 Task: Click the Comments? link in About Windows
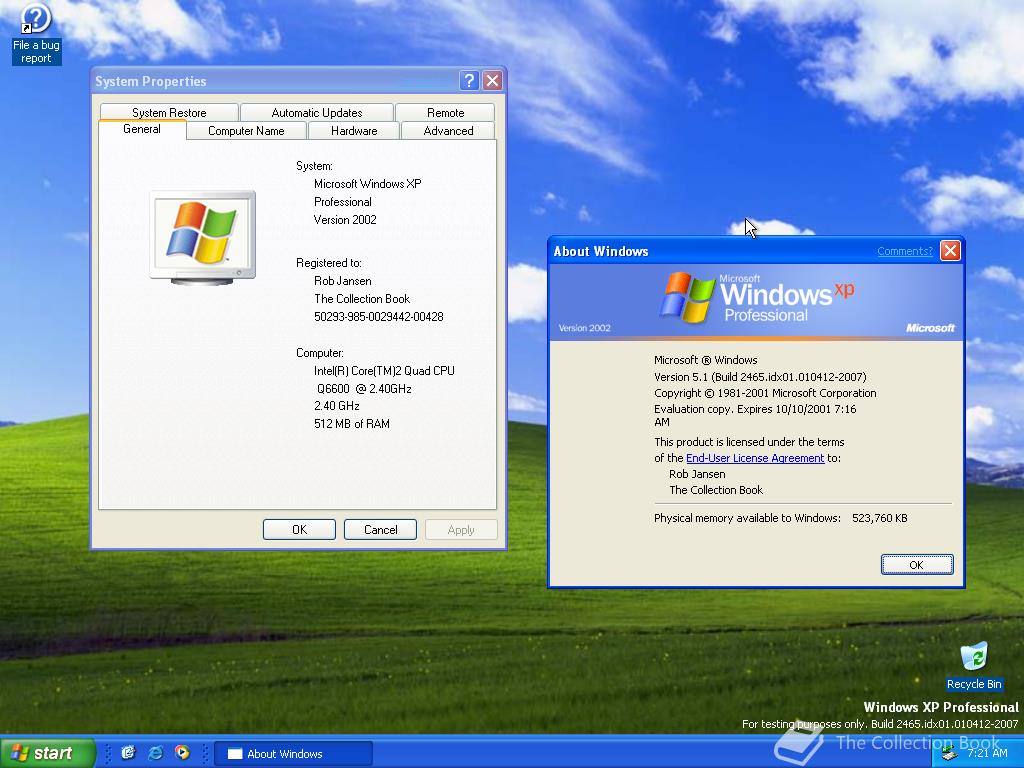pos(904,251)
